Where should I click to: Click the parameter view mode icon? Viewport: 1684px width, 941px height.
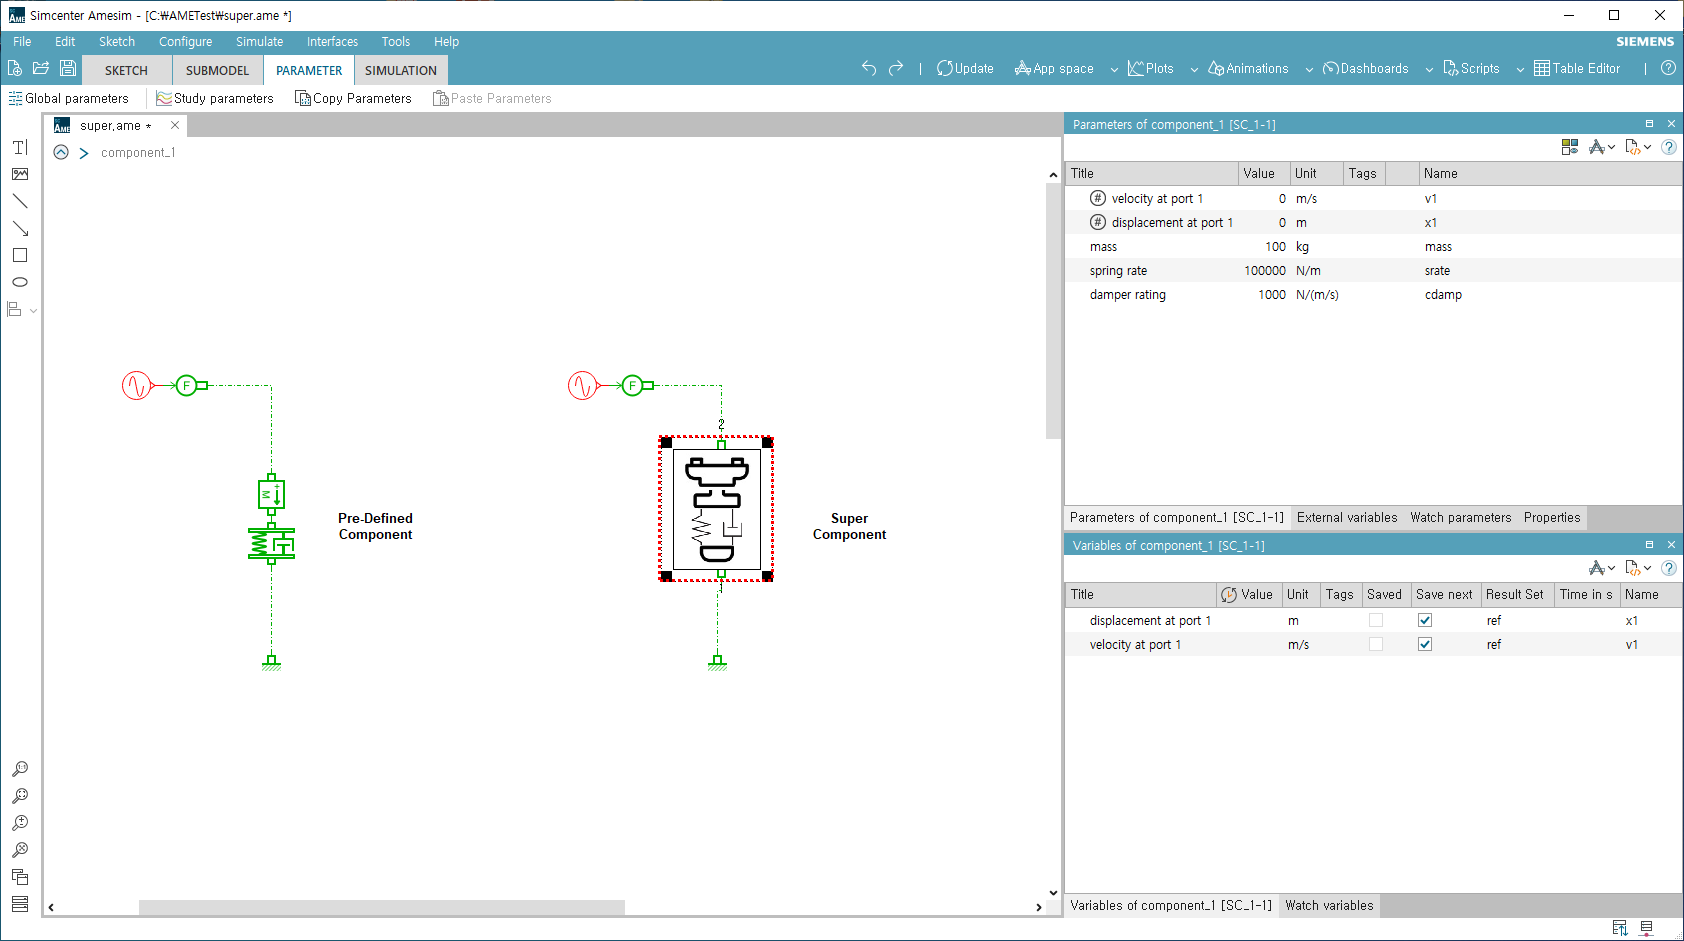[1570, 147]
